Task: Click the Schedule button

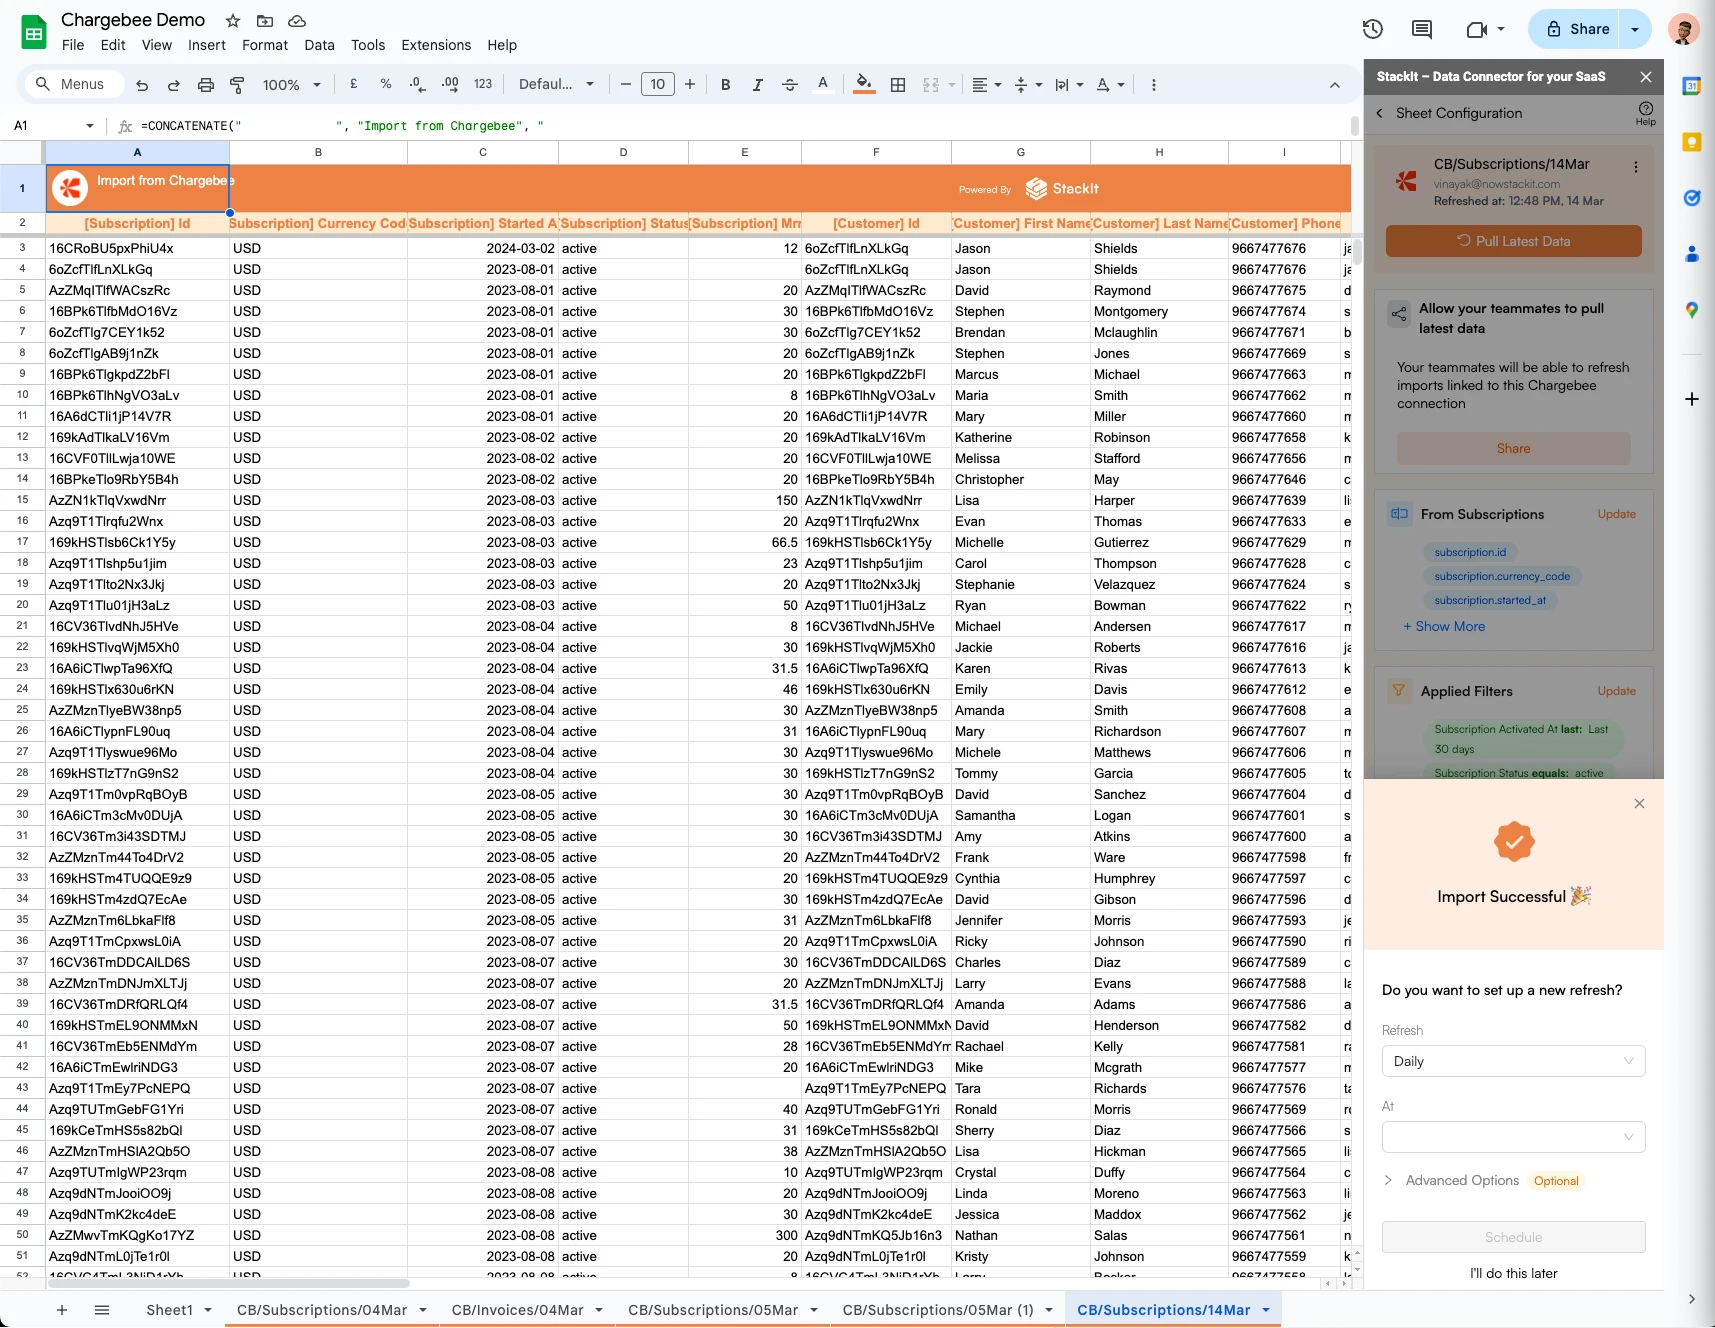Action: [x=1513, y=1237]
